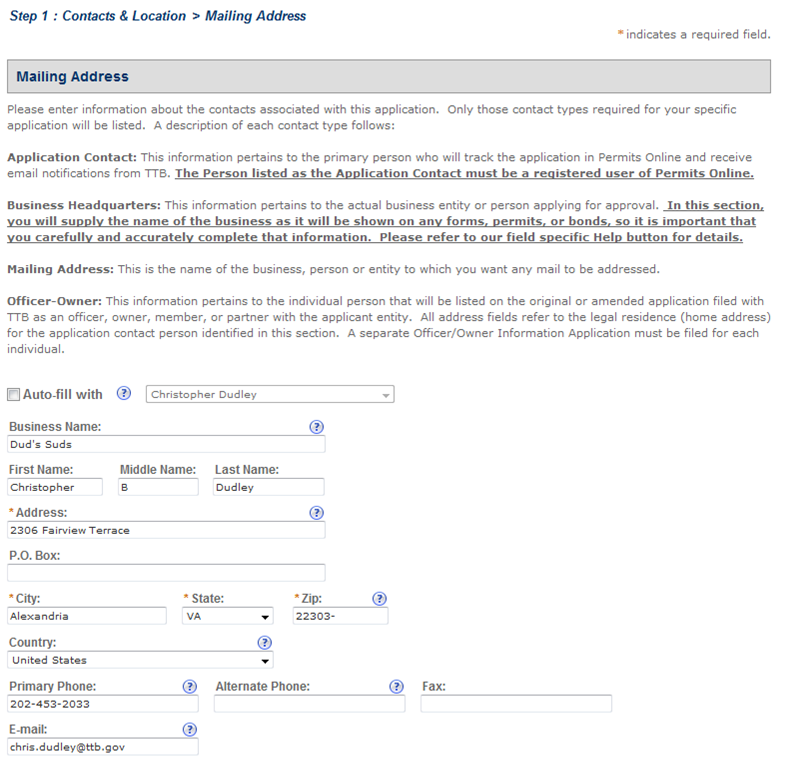Click the empty Fax input field

tap(516, 704)
